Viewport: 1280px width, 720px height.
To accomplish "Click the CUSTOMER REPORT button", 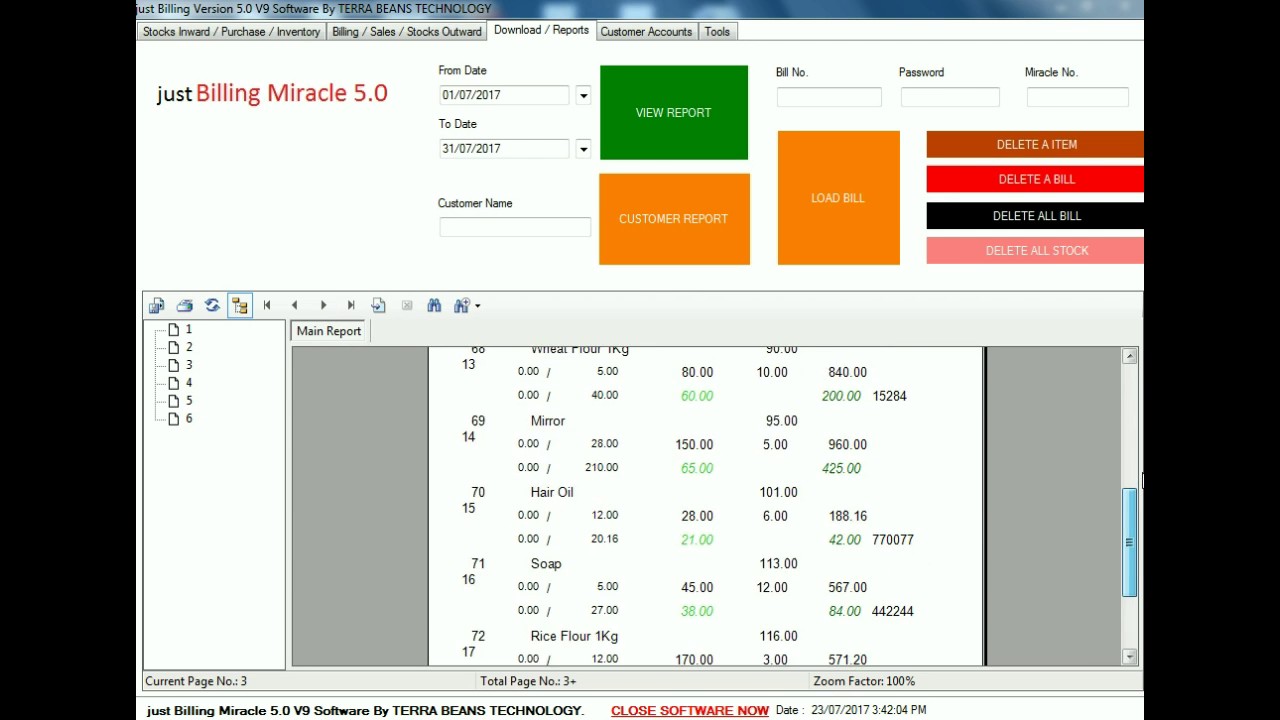I will (x=674, y=219).
